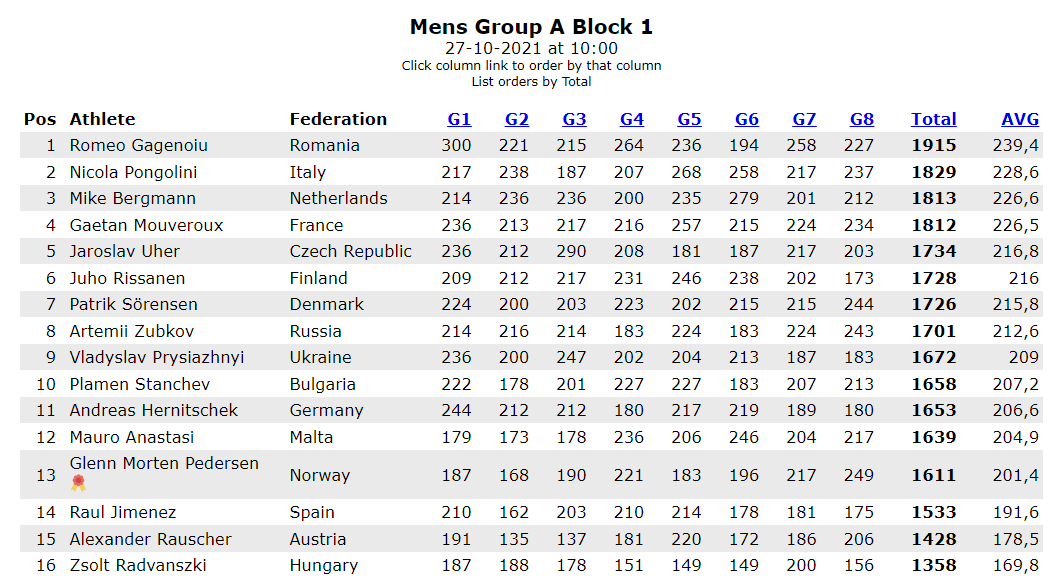Click the medal icon under Glenn Morten Pedersen

click(79, 483)
